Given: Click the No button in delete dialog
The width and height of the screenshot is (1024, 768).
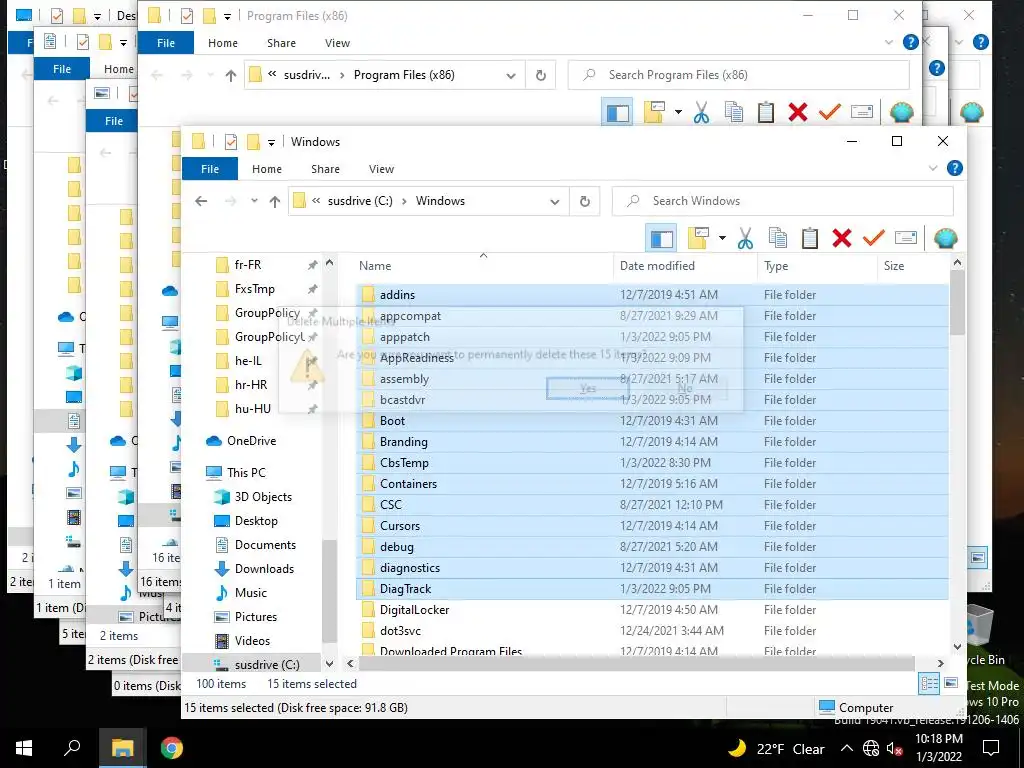Looking at the screenshot, I should [x=684, y=389].
